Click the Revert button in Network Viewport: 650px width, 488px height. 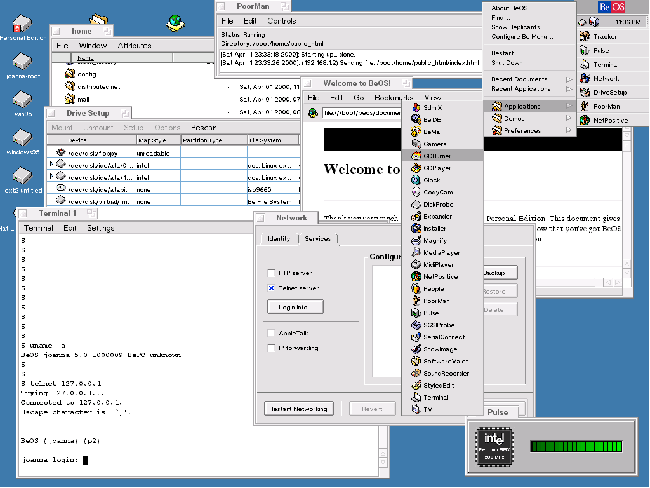[x=372, y=409]
